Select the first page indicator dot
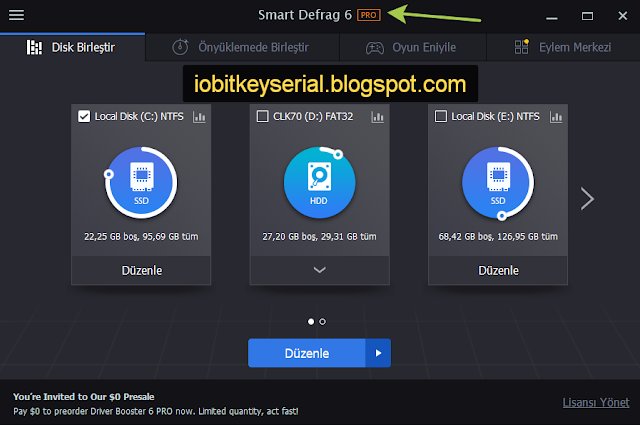 click(311, 322)
